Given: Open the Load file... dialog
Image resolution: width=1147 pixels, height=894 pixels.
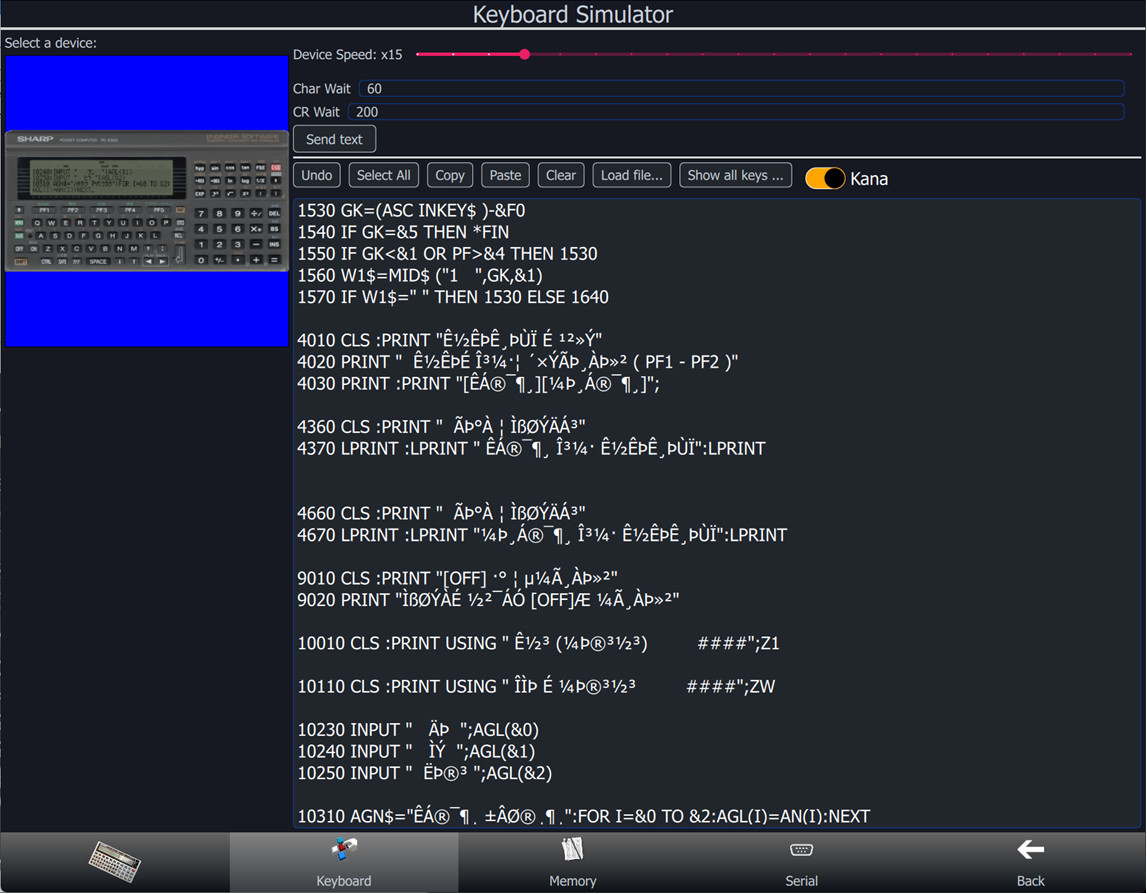Looking at the screenshot, I should [631, 175].
